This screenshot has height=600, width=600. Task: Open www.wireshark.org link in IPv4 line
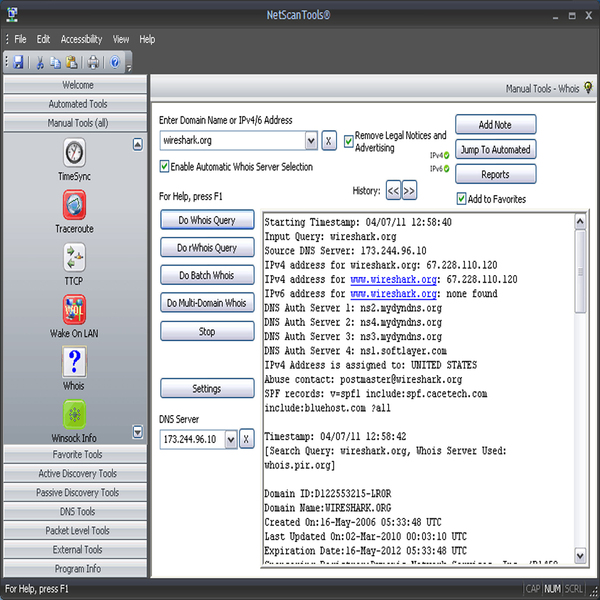click(393, 279)
